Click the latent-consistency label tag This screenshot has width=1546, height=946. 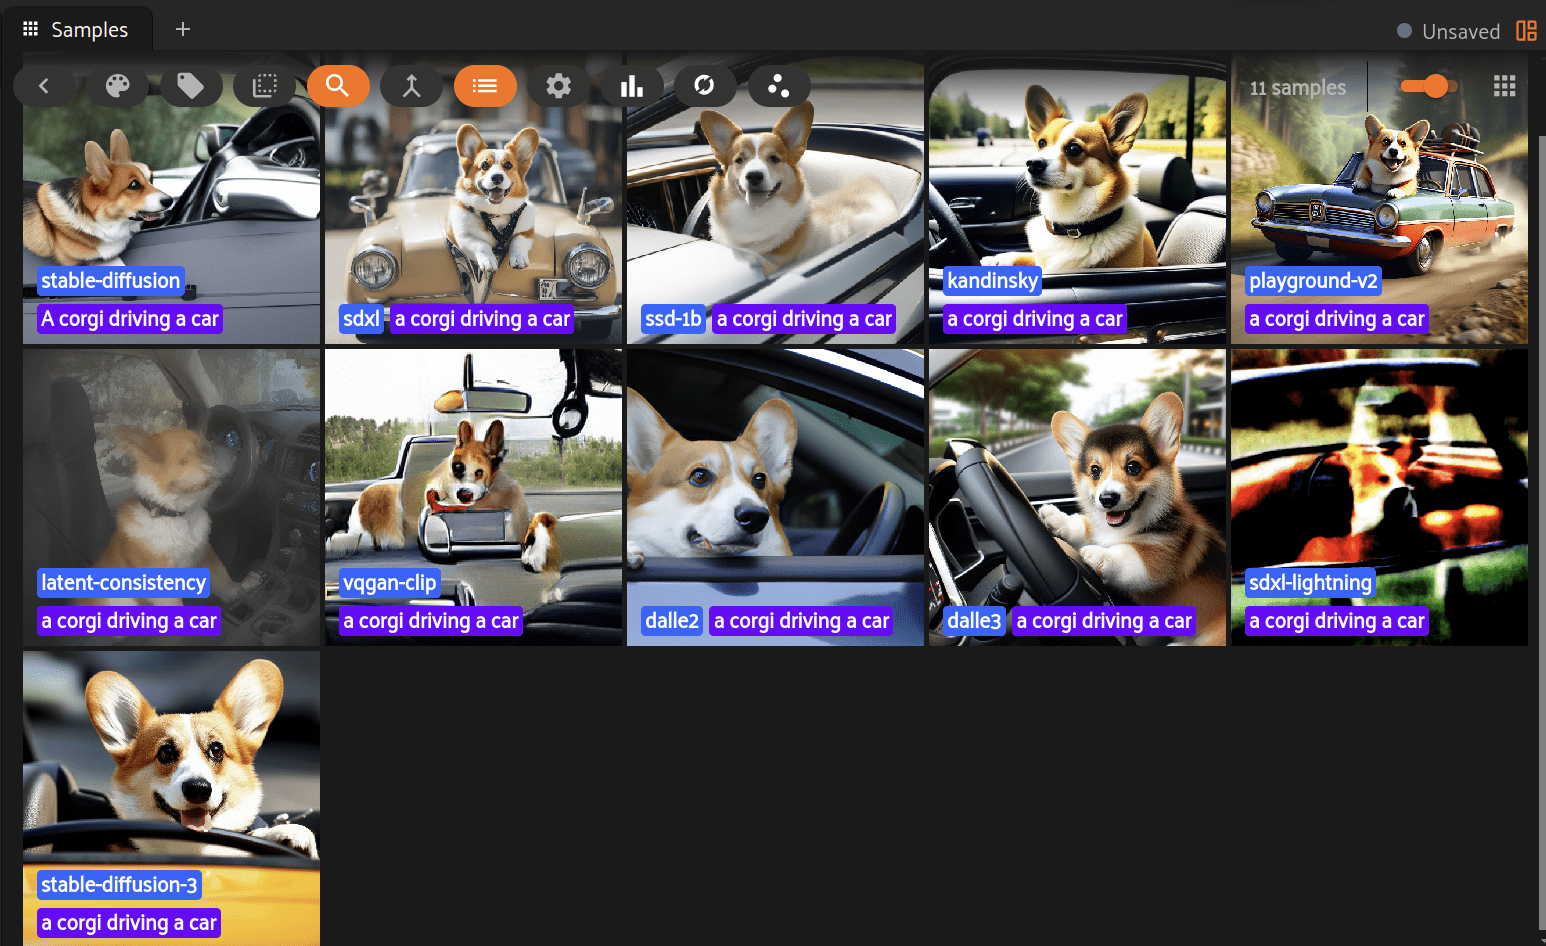tap(124, 583)
